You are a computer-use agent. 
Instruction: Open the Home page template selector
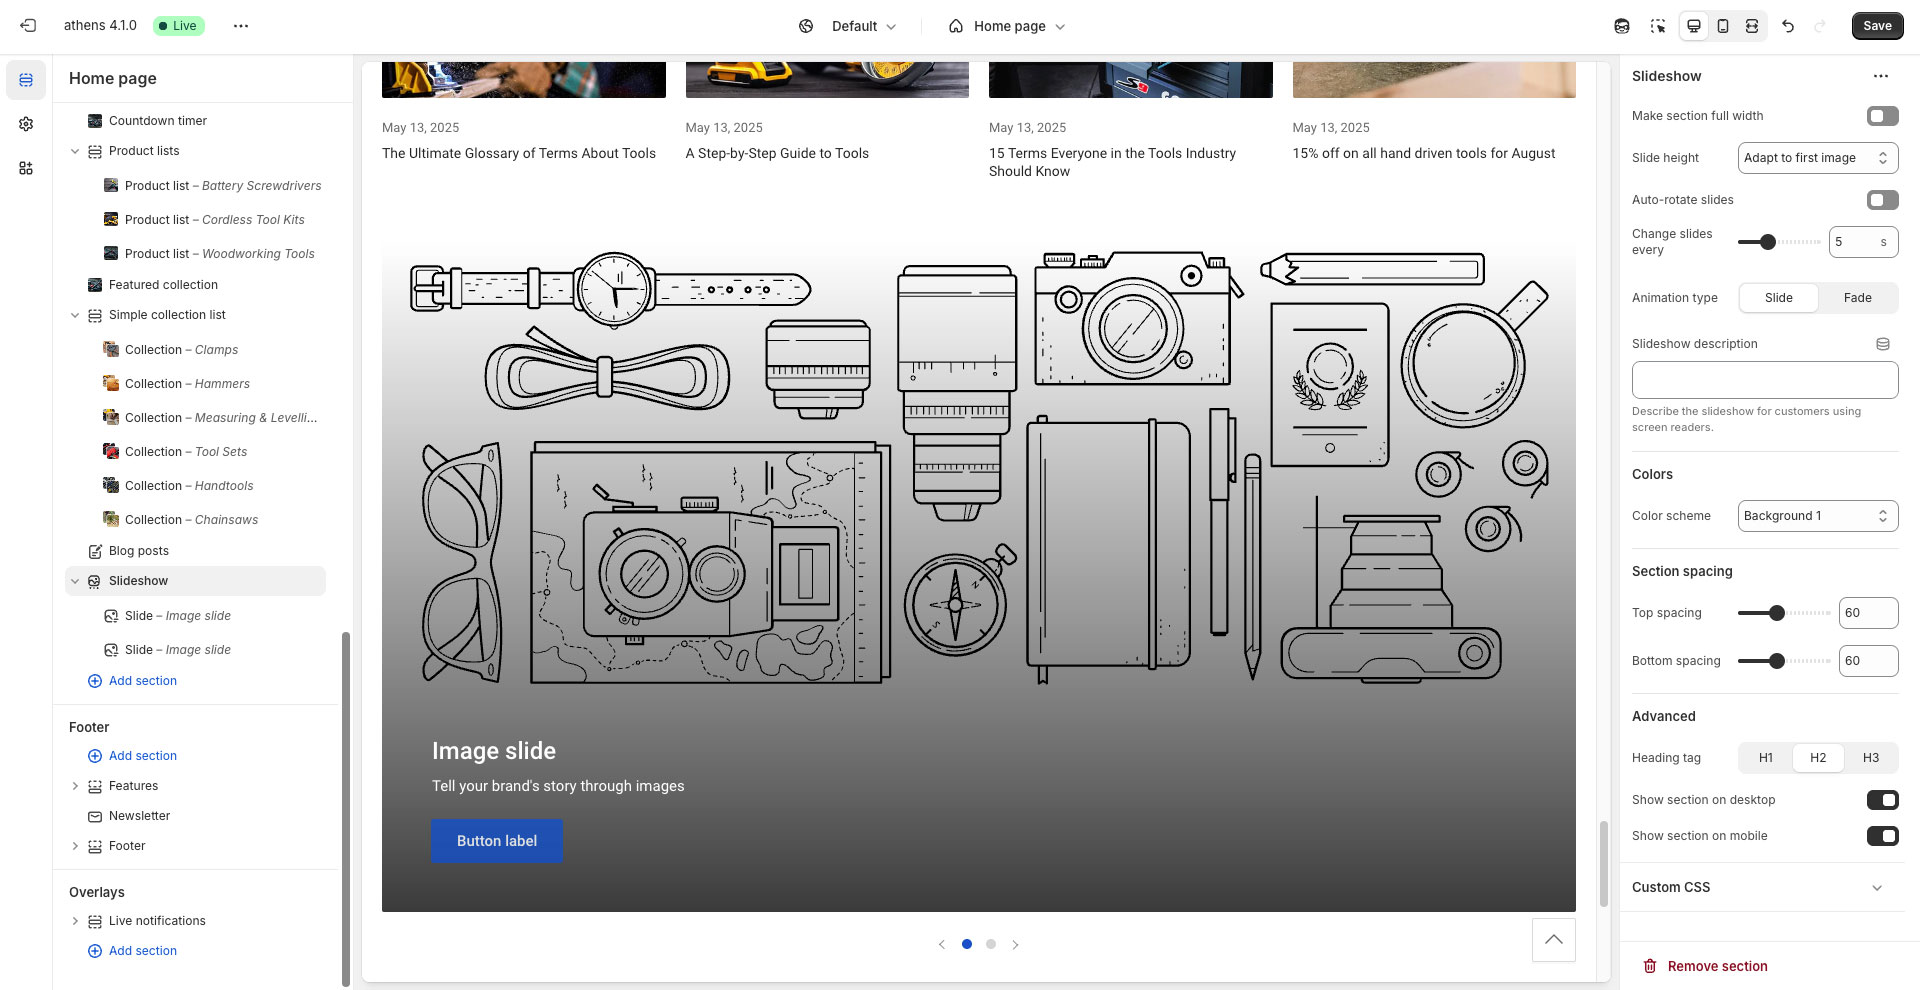1007,26
